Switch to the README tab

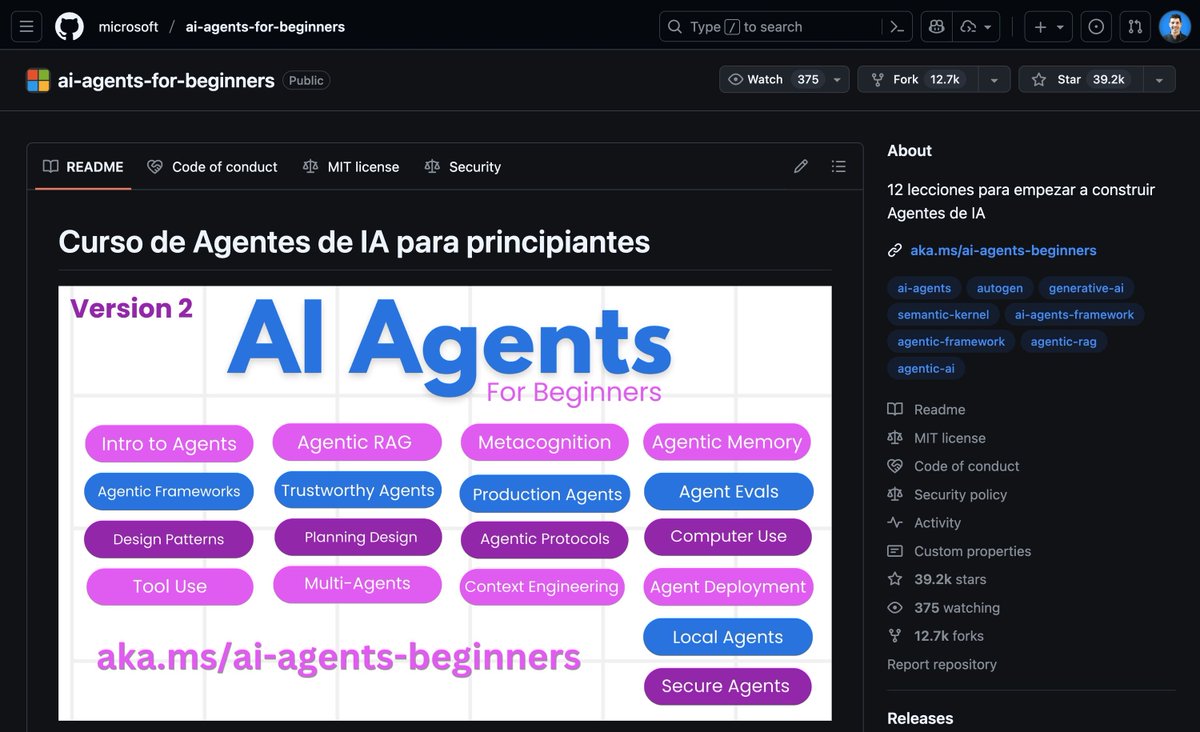coord(83,167)
